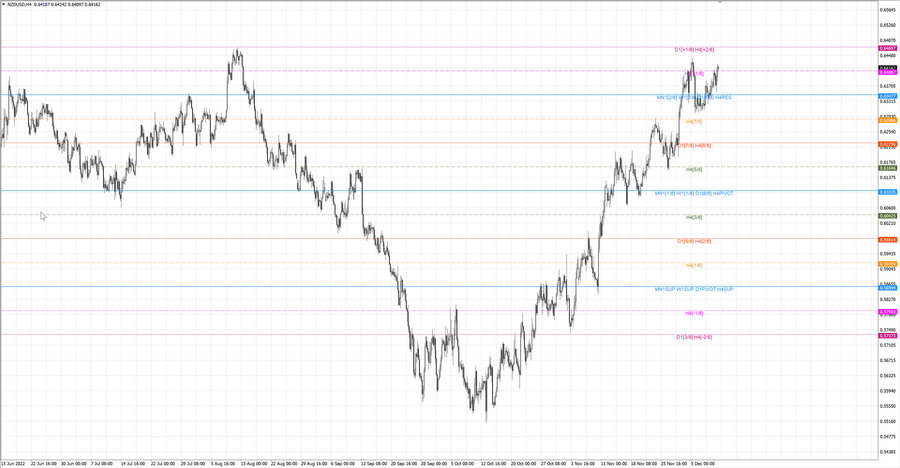Click the 3 Nov 16:00 time label
This screenshot has width=900, height=468.
[x=583, y=463]
